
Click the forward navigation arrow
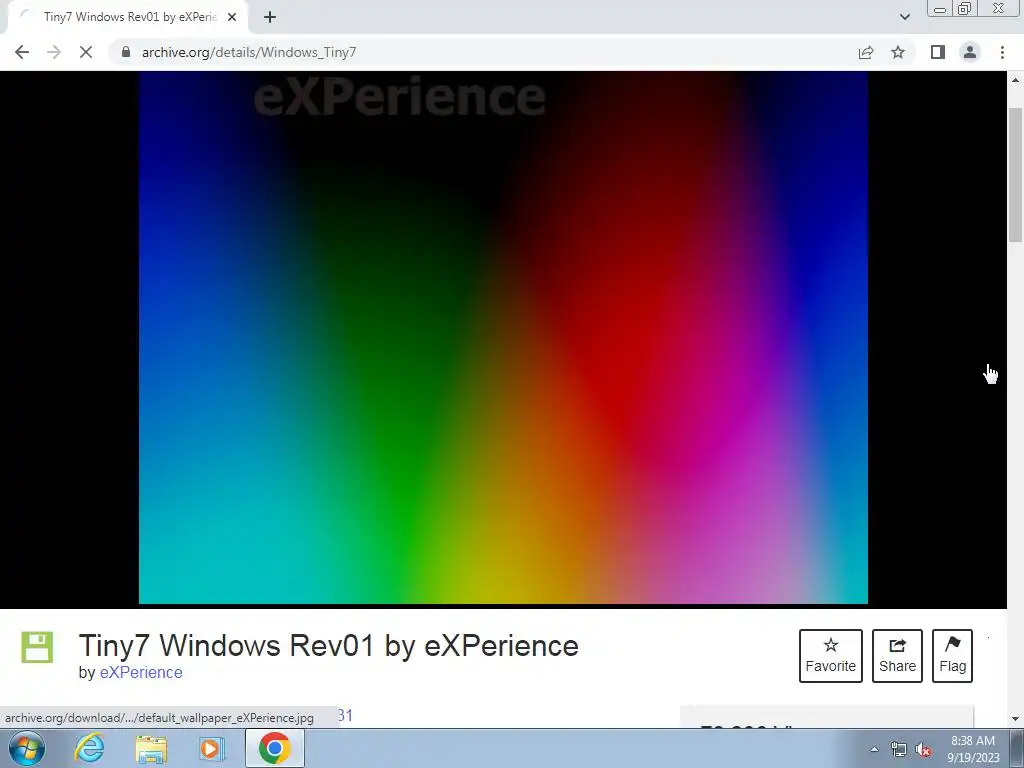coord(54,52)
